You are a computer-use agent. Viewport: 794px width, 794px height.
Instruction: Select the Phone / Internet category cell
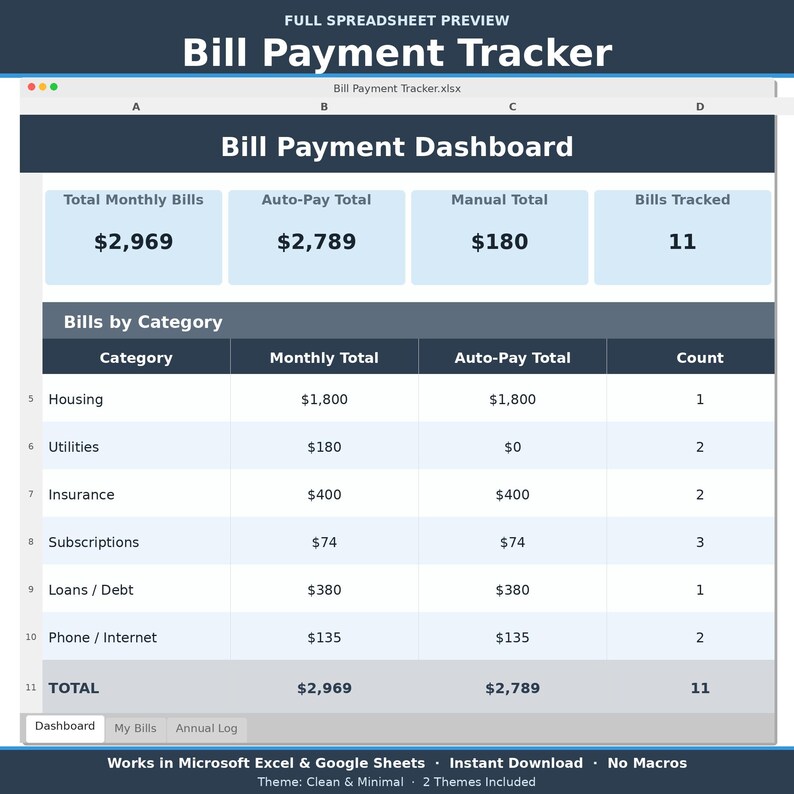click(136, 637)
